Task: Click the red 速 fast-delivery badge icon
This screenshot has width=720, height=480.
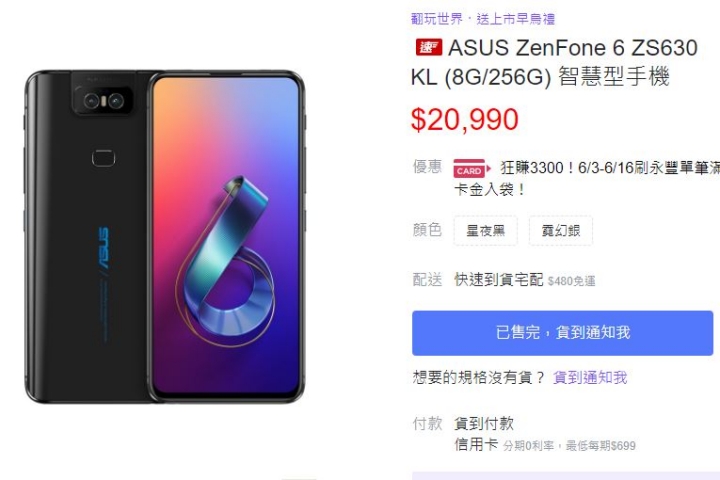Action: 428,47
